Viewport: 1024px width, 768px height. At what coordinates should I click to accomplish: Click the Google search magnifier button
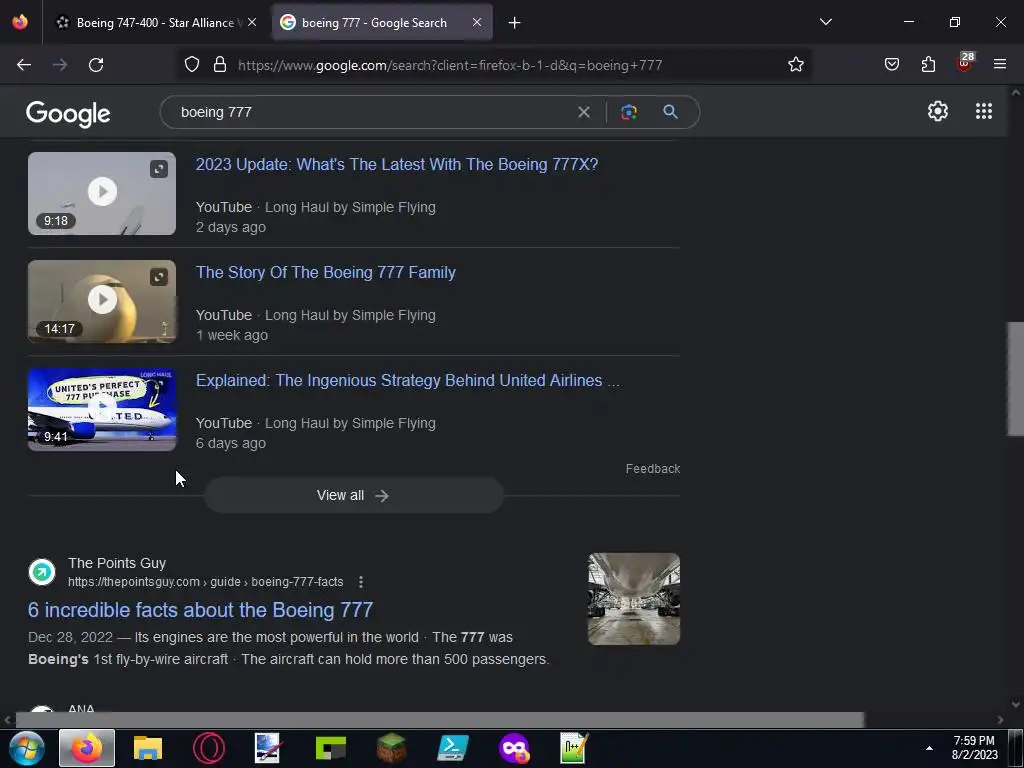coord(670,112)
